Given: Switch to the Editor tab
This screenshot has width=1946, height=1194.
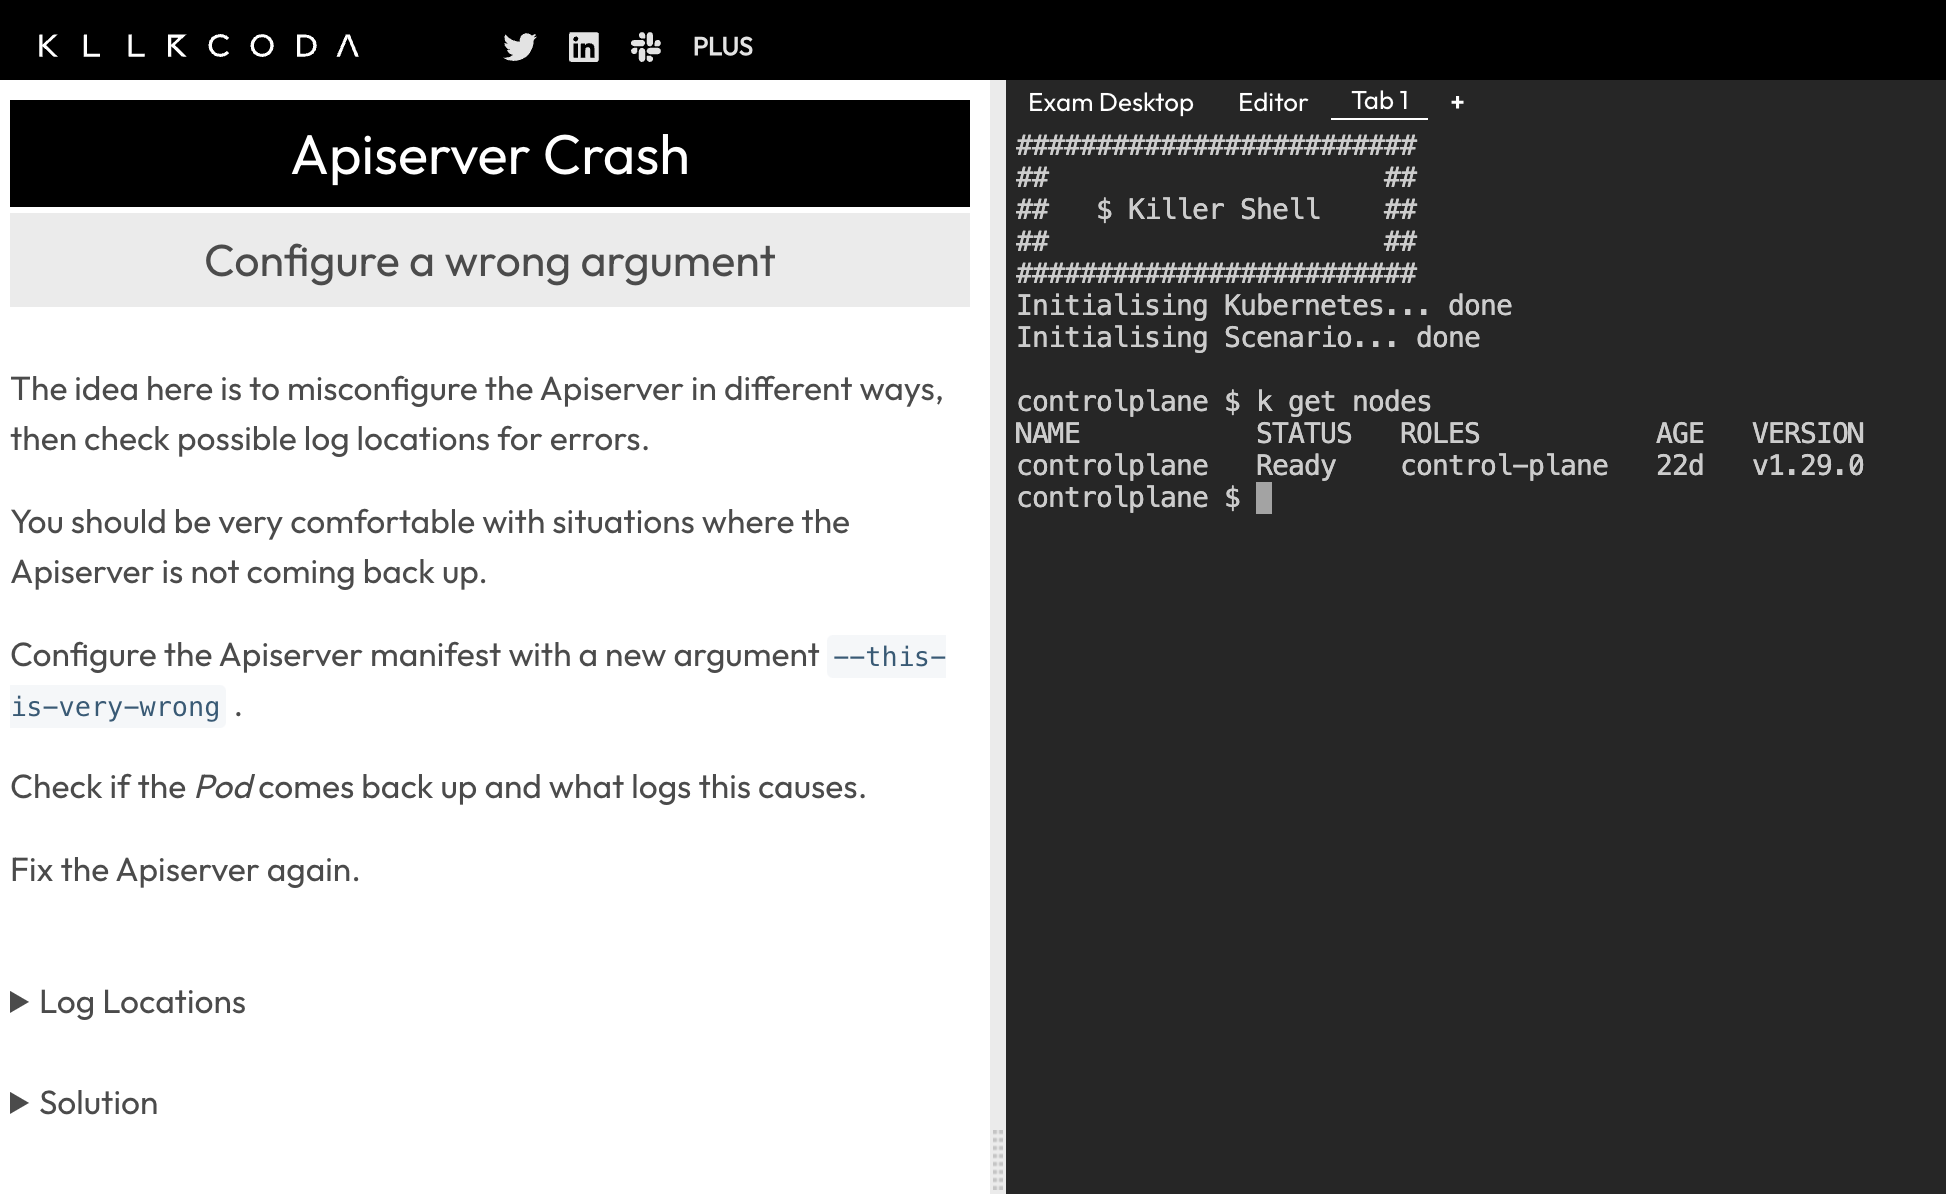Looking at the screenshot, I should (x=1272, y=102).
